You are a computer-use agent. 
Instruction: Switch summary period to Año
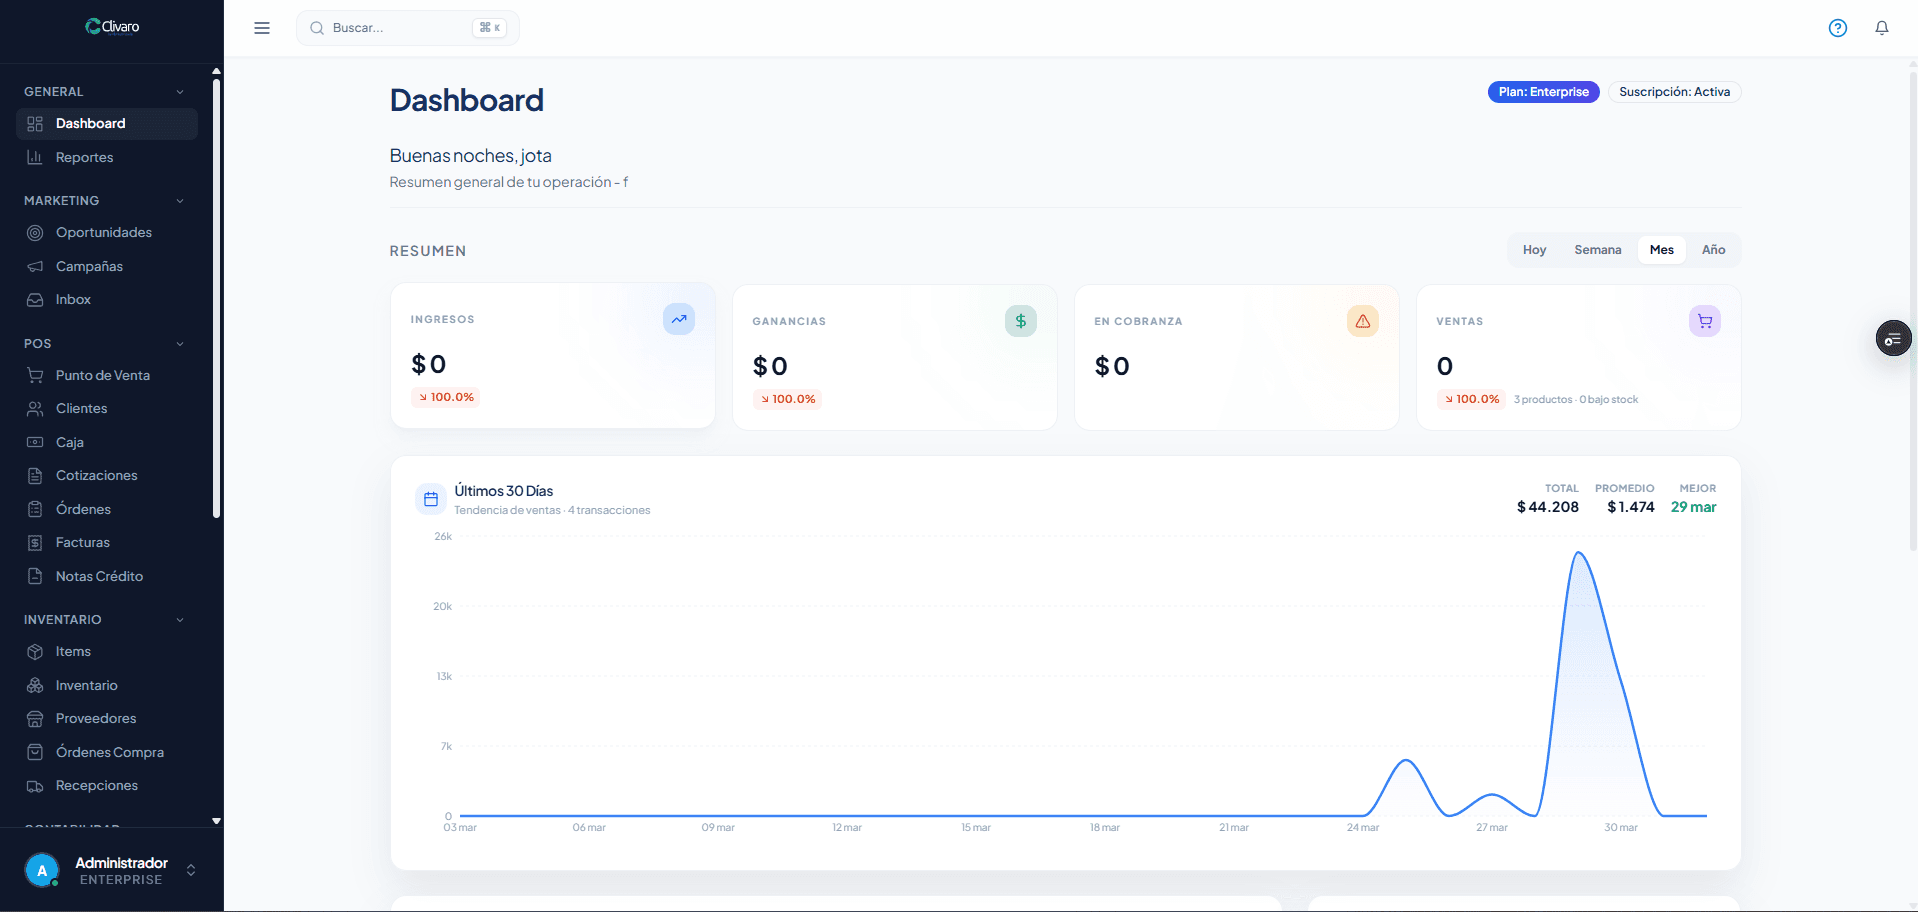coord(1713,250)
